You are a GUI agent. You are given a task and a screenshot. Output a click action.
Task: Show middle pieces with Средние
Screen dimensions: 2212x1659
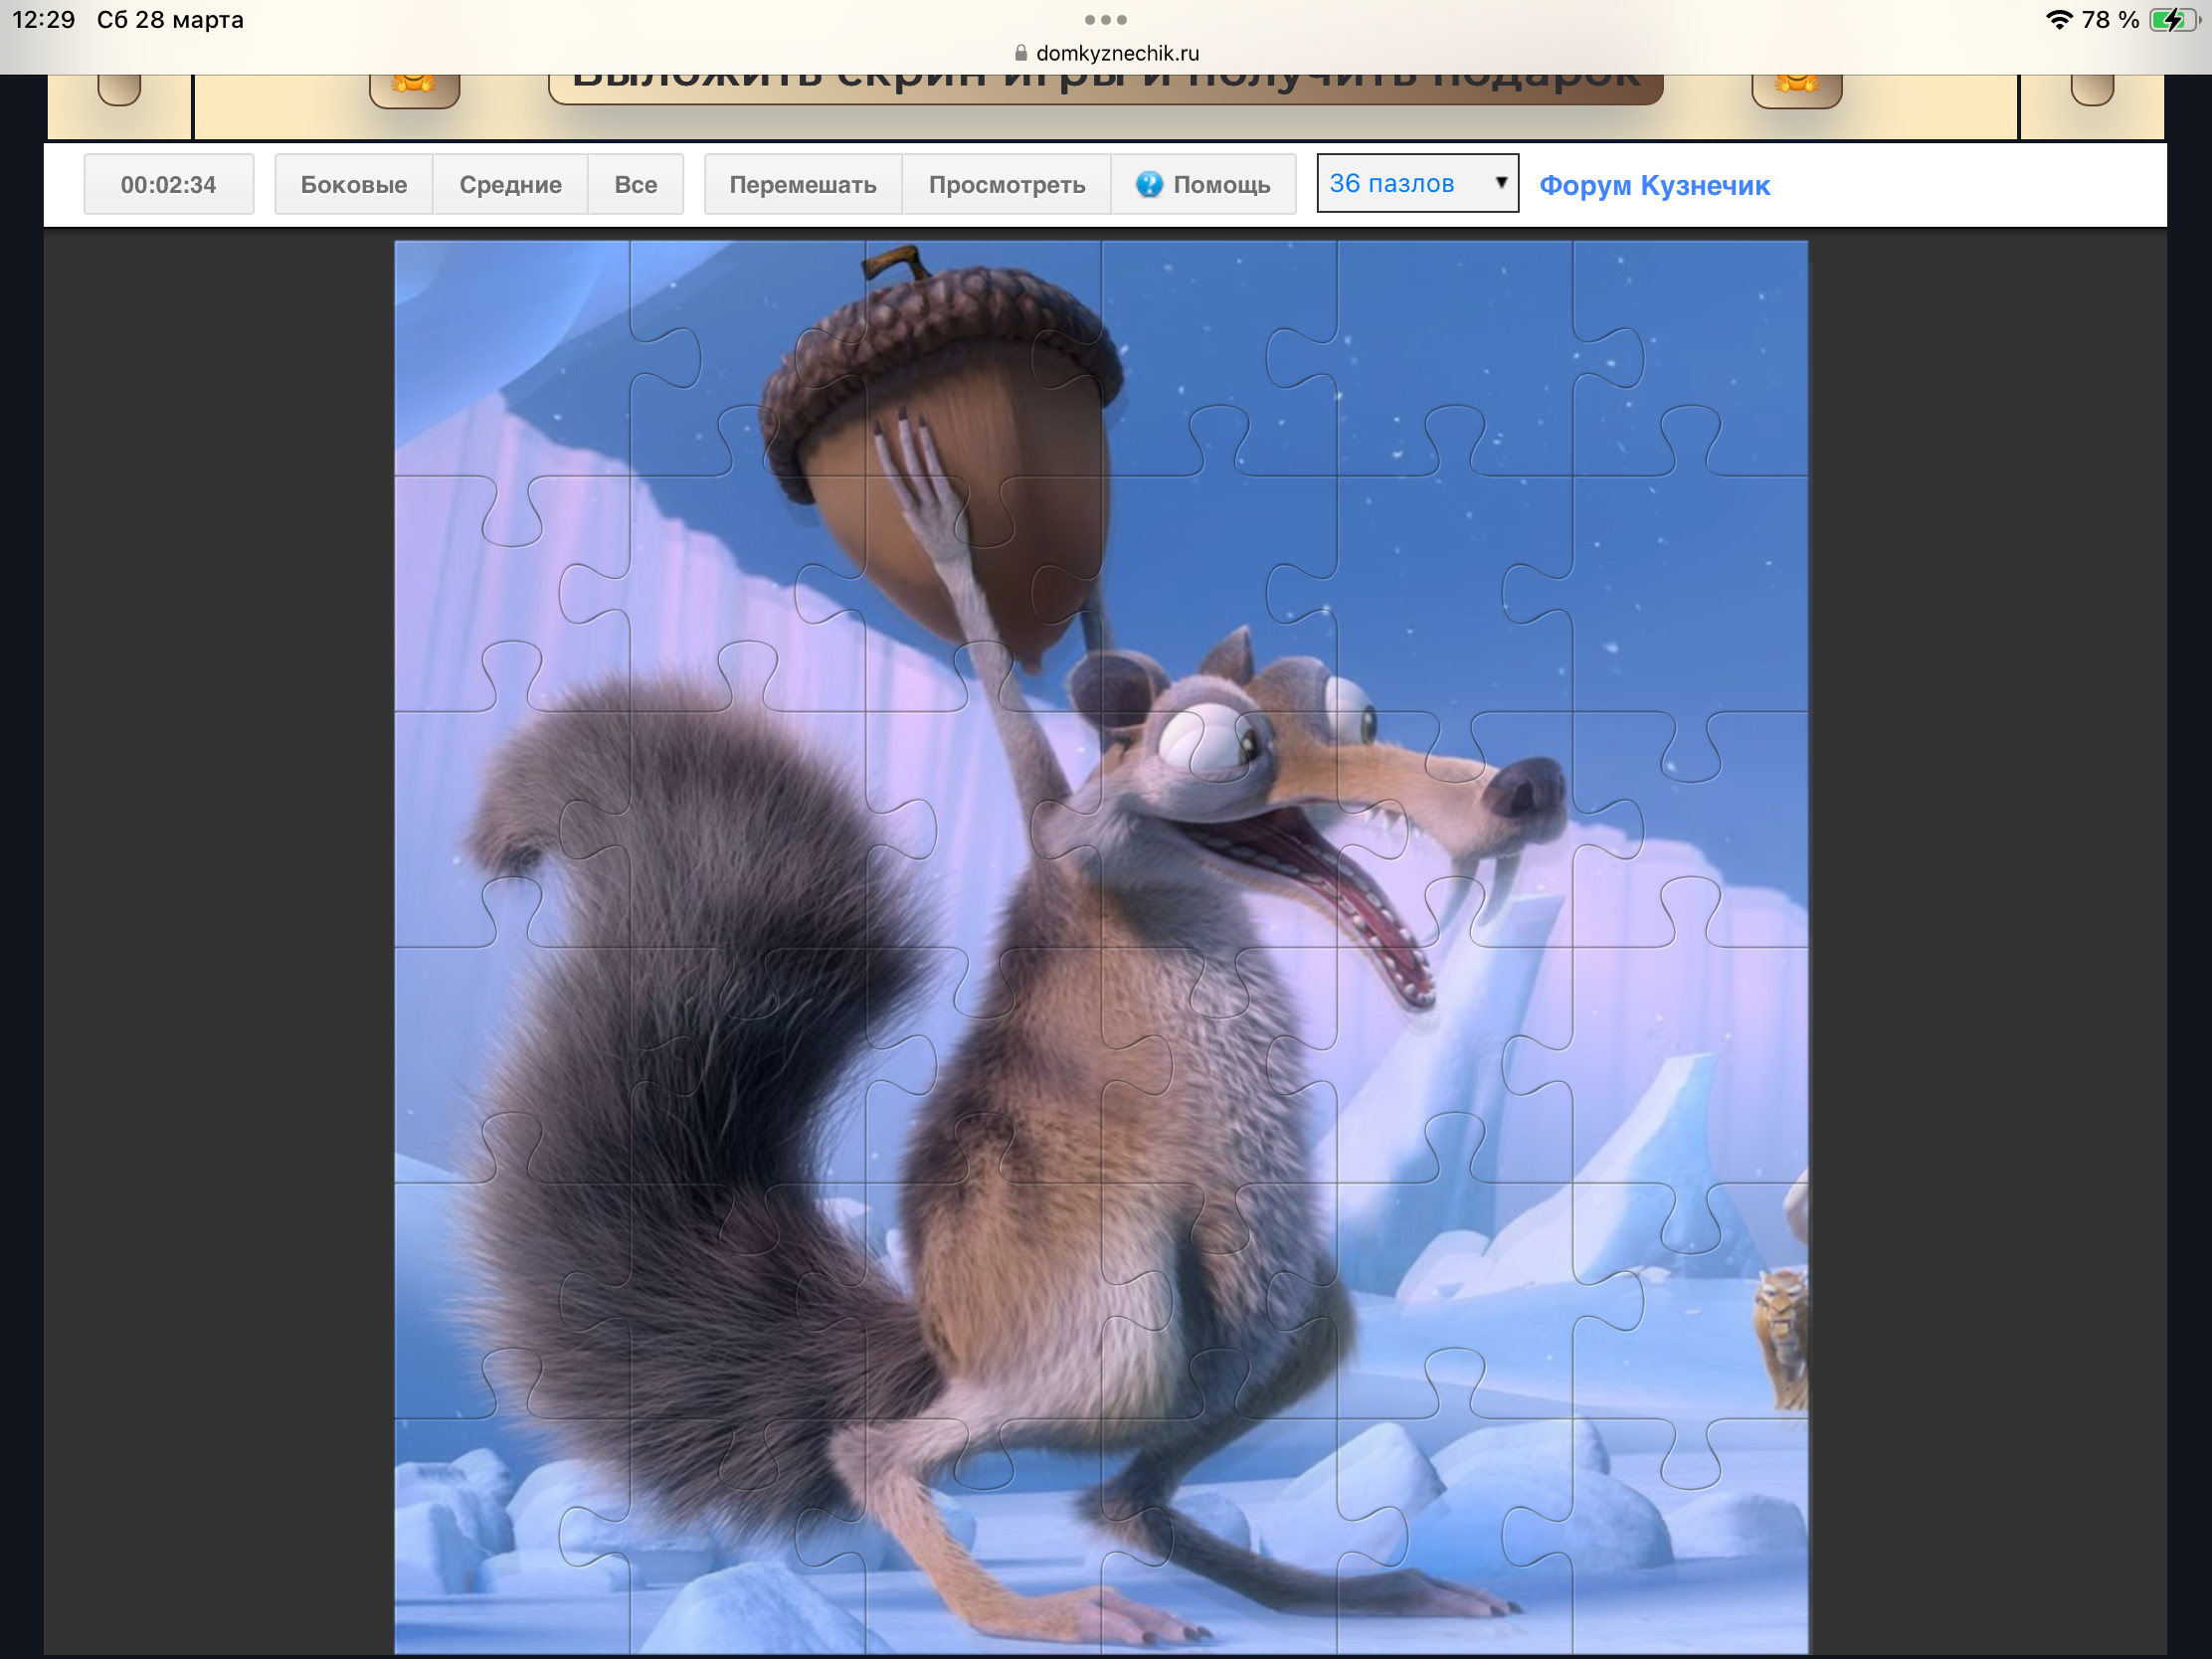510,184
